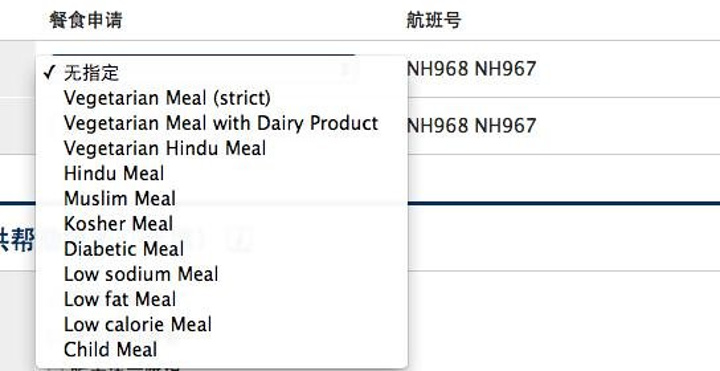Click the partially visible 帮 heading text

(23, 239)
